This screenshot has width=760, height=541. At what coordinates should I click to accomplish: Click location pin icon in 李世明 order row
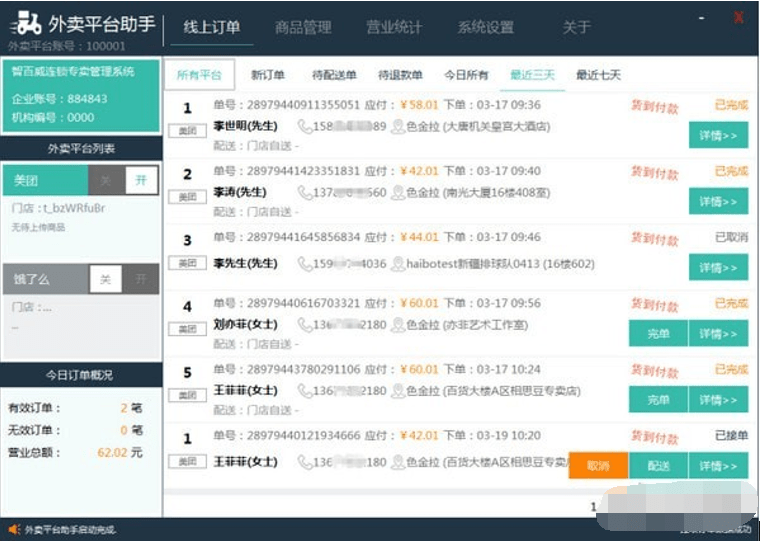click(x=398, y=127)
